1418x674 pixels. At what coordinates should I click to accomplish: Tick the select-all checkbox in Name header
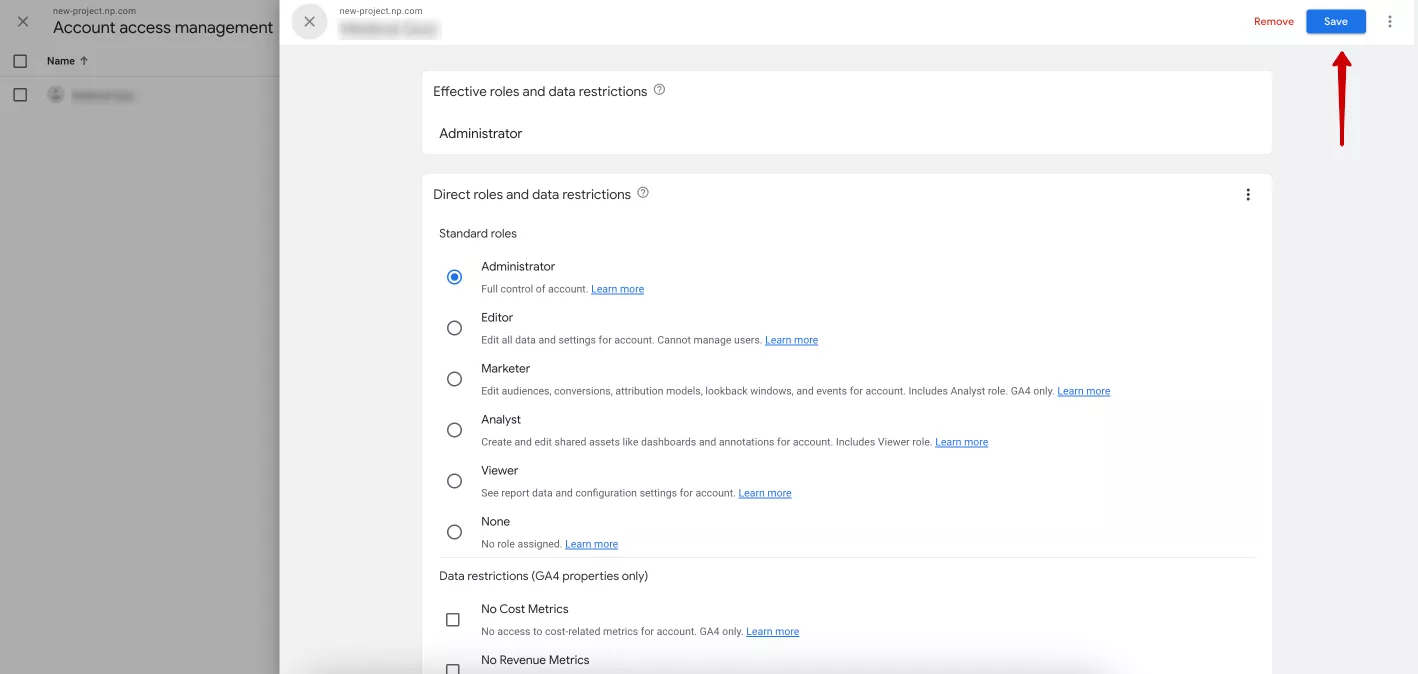(20, 61)
